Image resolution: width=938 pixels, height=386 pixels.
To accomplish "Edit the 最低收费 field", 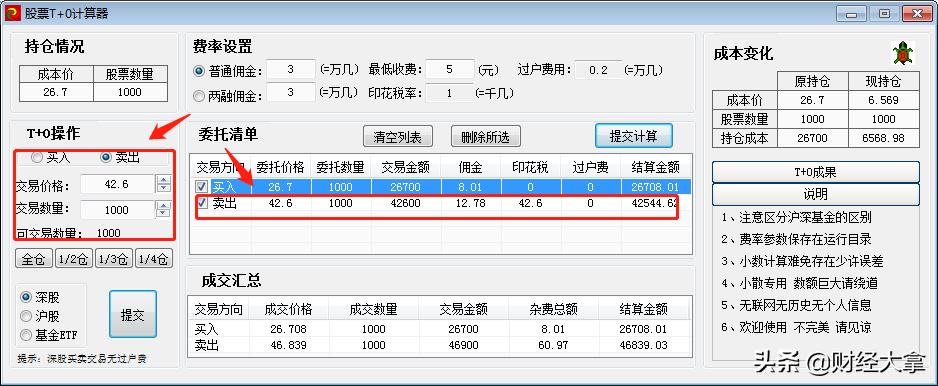I will [x=450, y=69].
